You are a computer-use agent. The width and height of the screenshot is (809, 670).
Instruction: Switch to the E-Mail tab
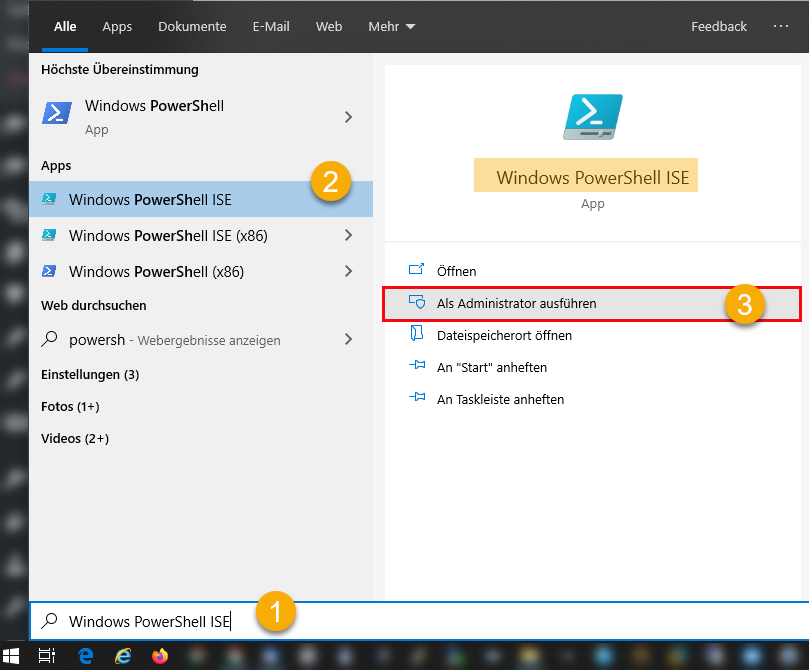tap(271, 26)
